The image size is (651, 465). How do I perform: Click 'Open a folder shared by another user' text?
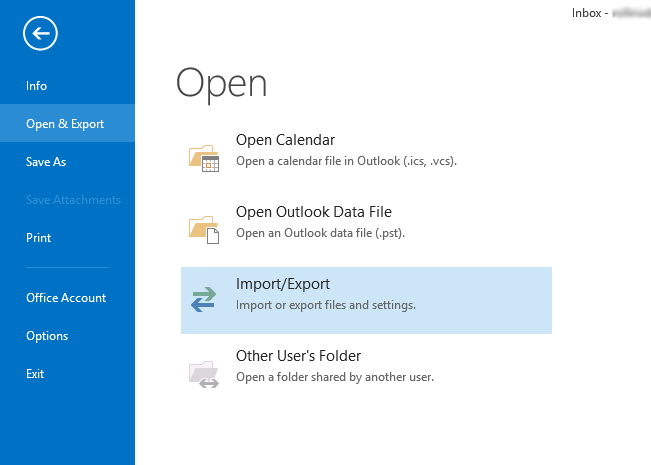(x=335, y=377)
